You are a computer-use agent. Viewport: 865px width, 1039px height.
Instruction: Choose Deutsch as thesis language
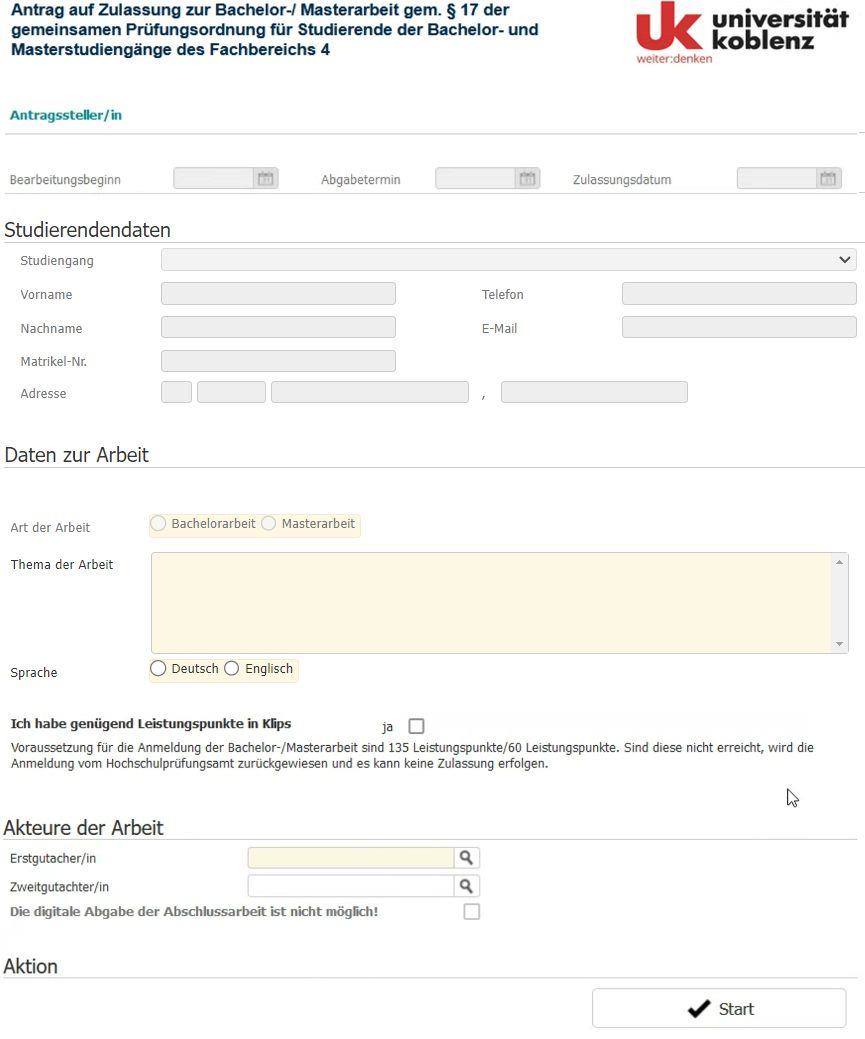pos(158,669)
